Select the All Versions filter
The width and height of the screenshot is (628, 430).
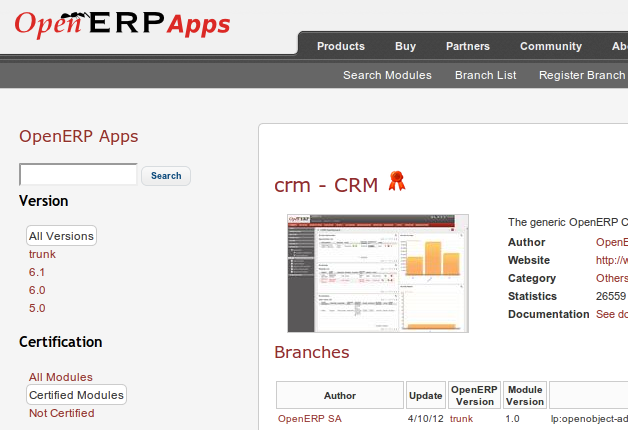(61, 236)
